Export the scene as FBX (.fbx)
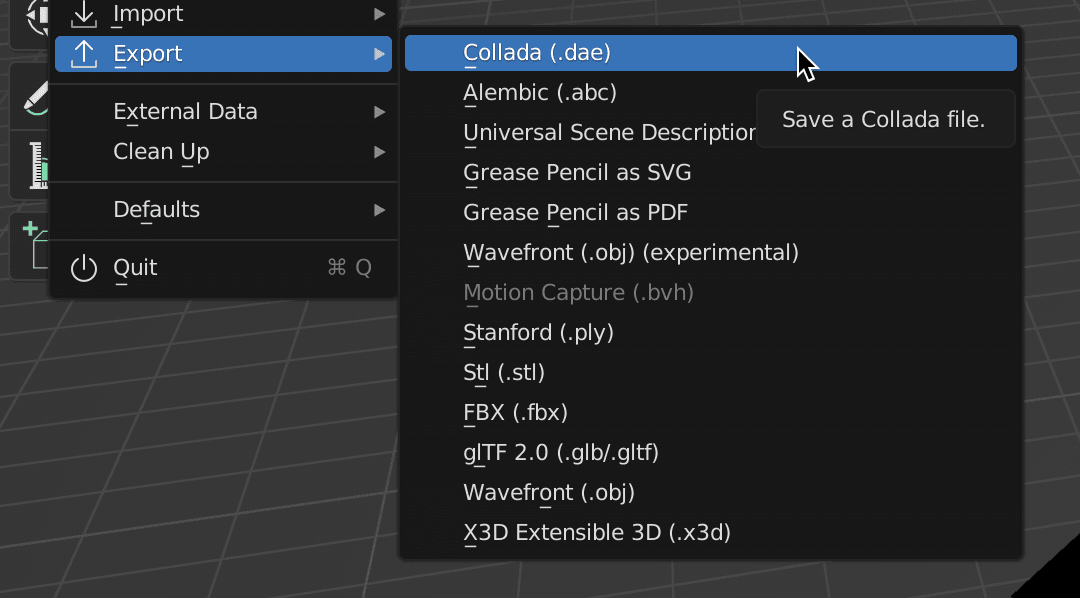This screenshot has height=598, width=1080. click(515, 413)
